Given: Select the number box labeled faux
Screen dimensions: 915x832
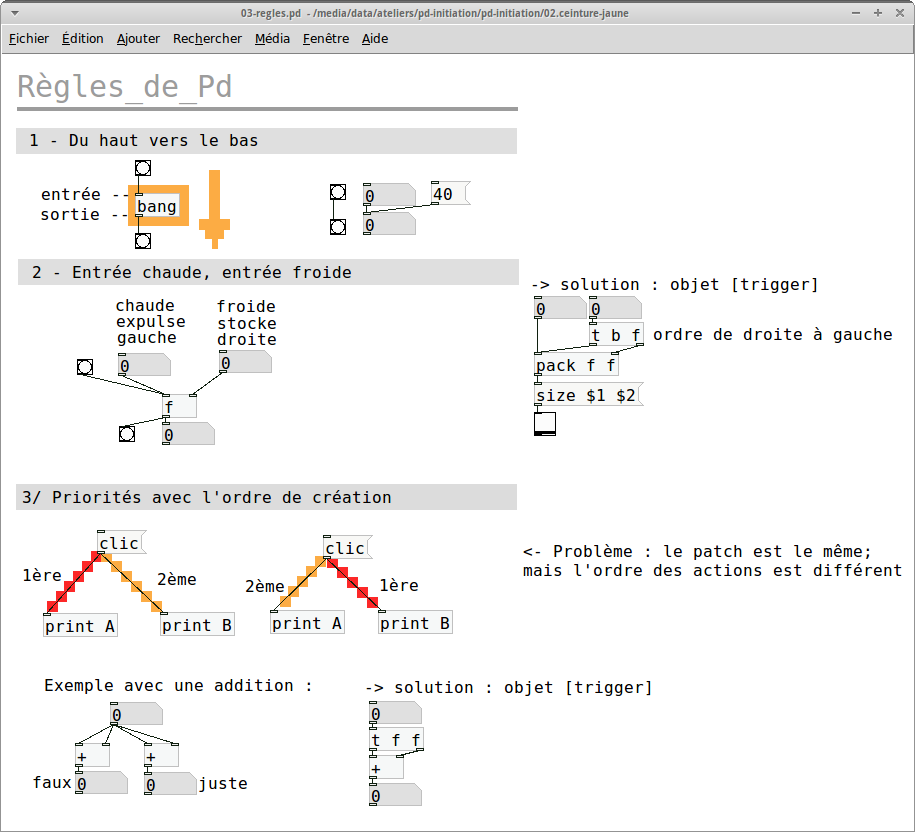Looking at the screenshot, I should point(102,783).
